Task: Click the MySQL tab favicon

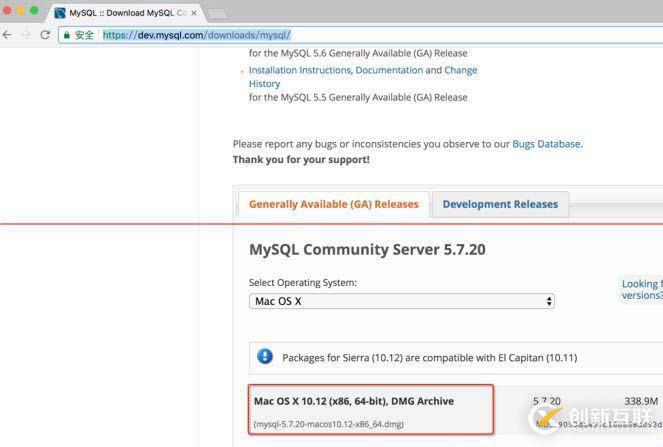Action: tap(60, 13)
